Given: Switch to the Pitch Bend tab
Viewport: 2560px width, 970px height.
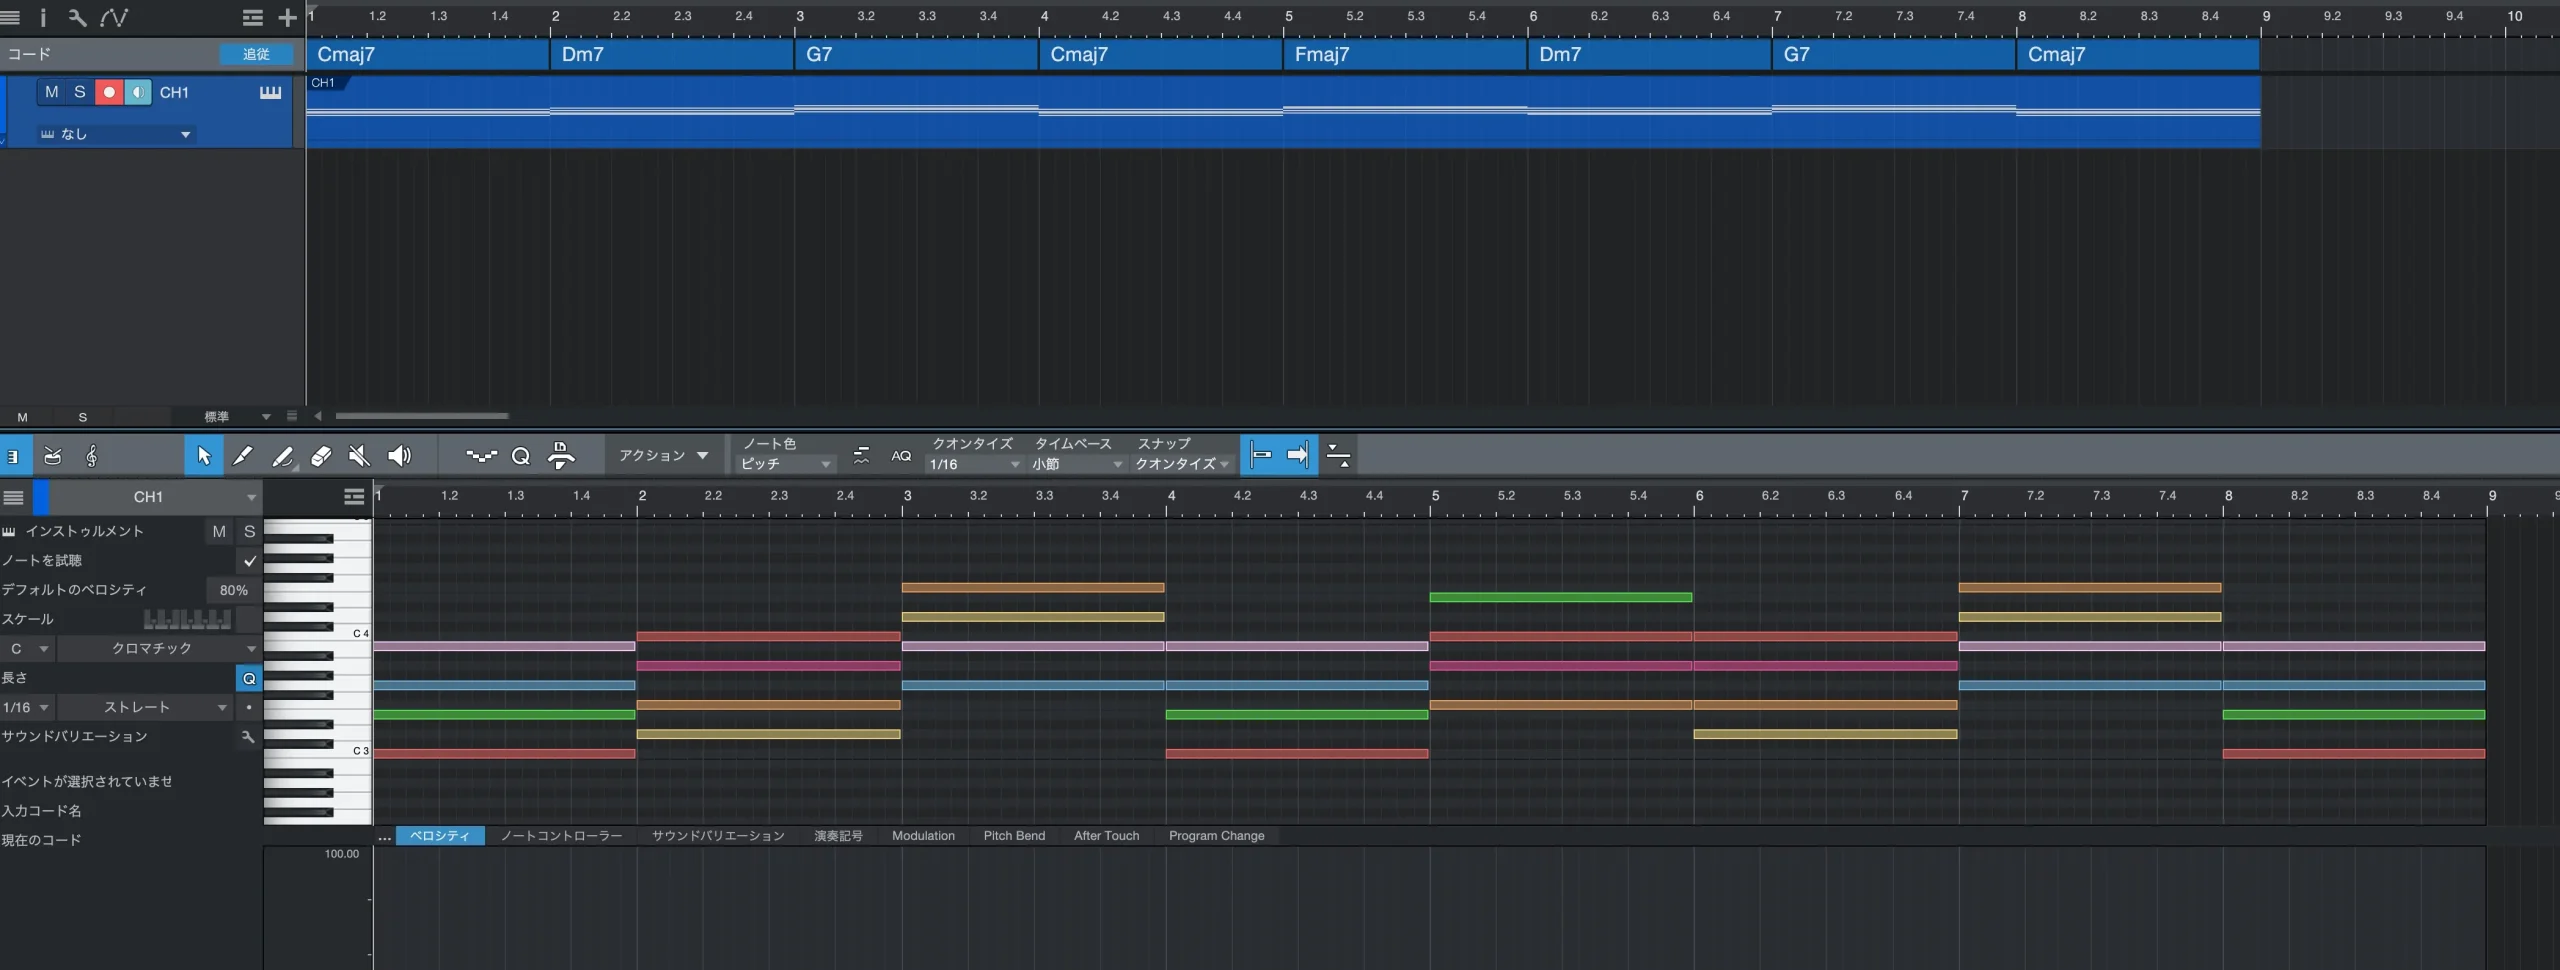Looking at the screenshot, I should pyautogui.click(x=1013, y=836).
